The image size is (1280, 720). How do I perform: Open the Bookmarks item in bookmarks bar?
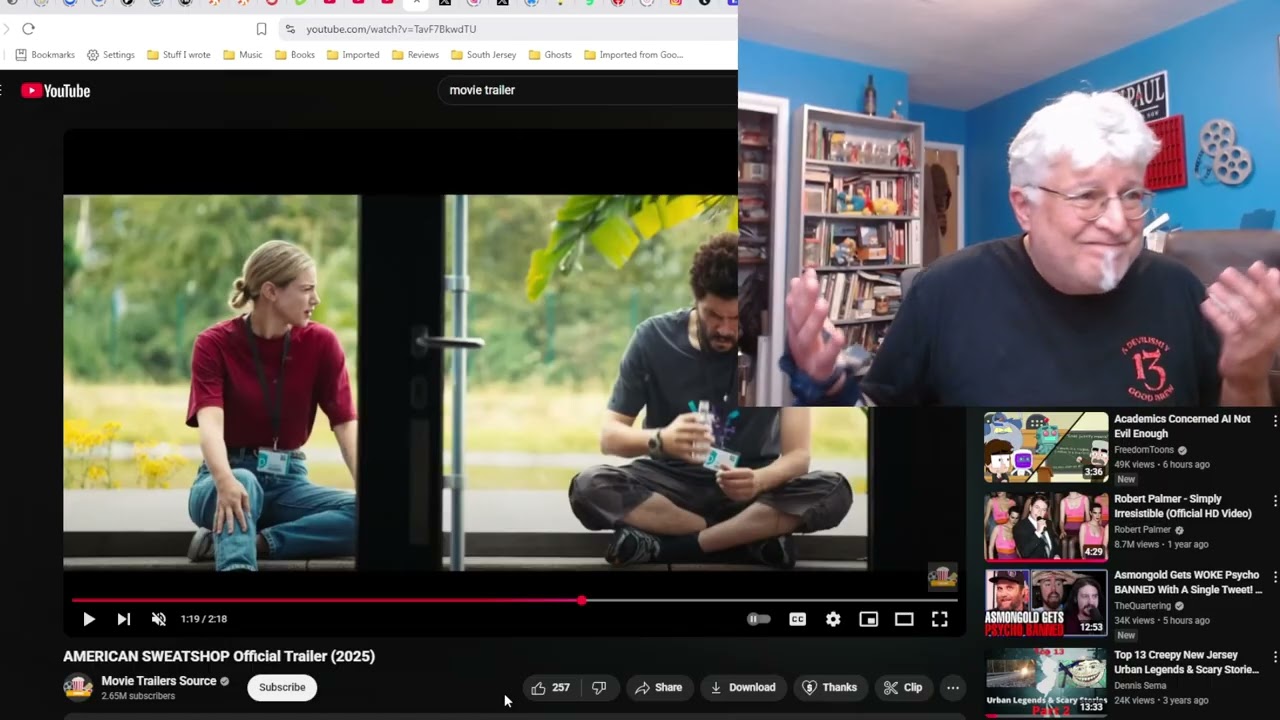click(45, 55)
